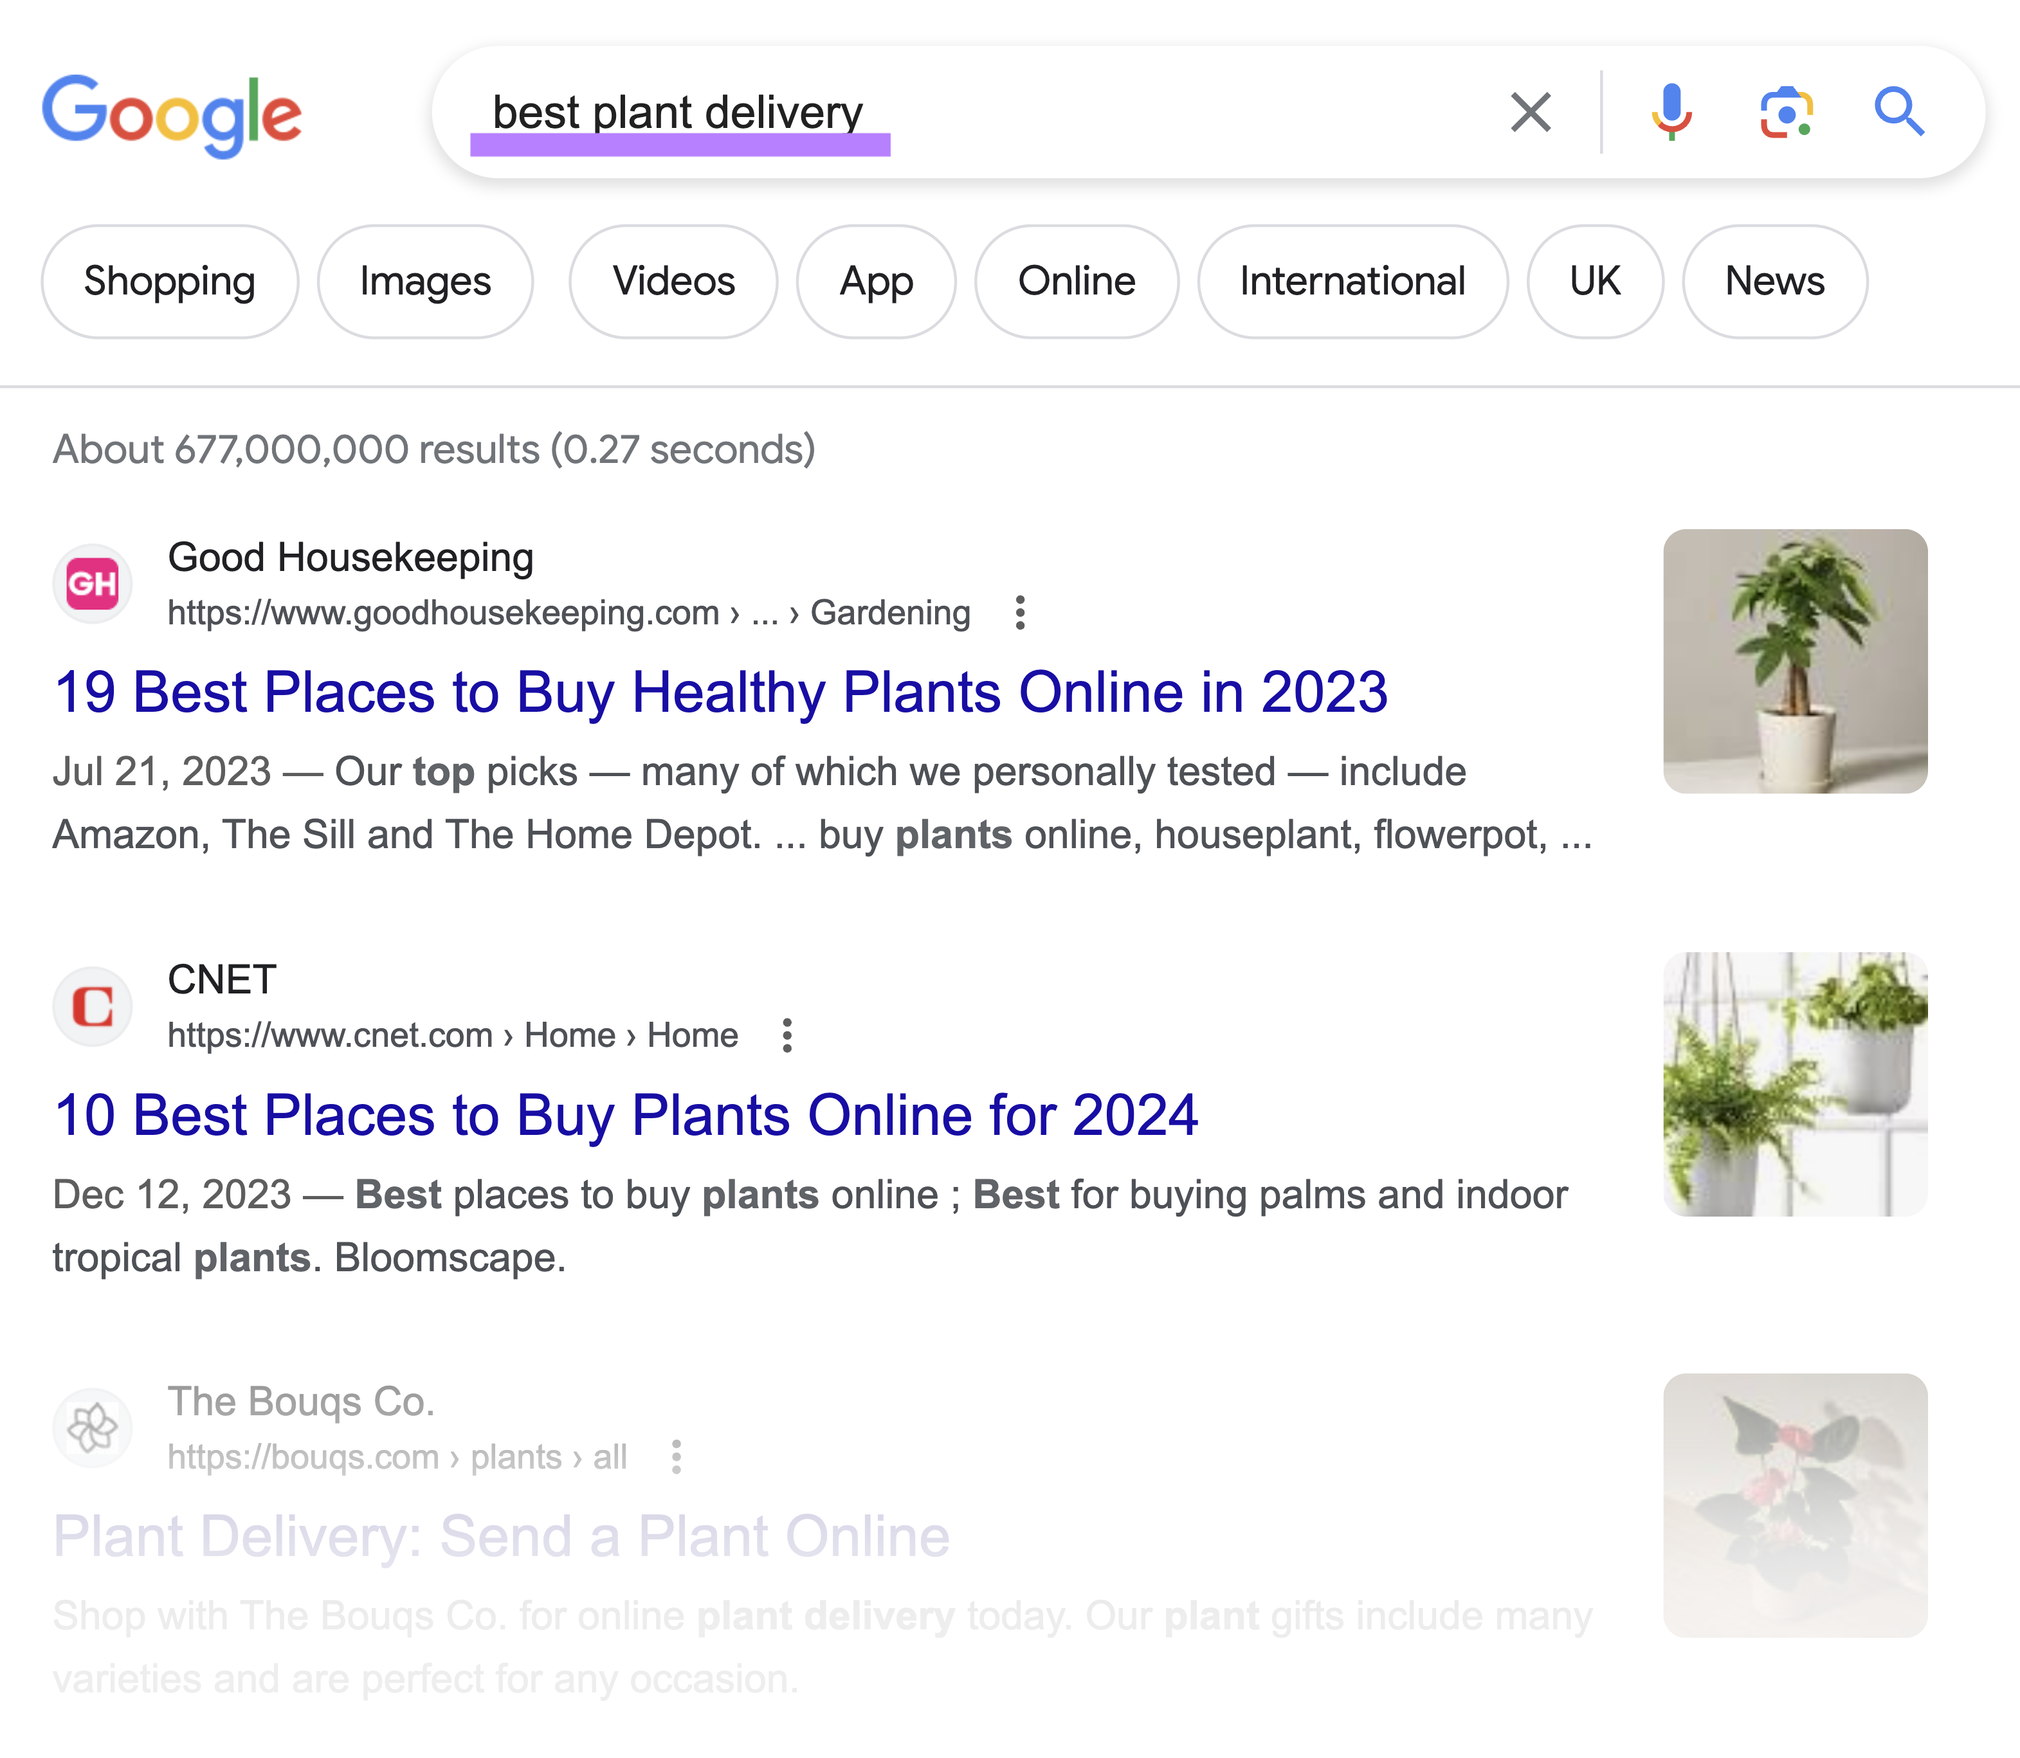Switch to the Shopping filter
This screenshot has width=2020, height=1758.
click(169, 281)
